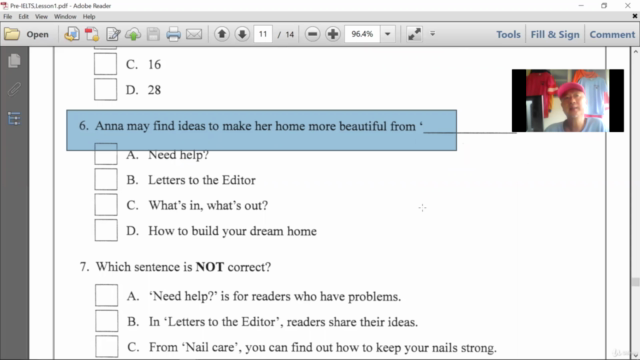
Task: Click the Save floppy disk icon
Action: (153, 34)
